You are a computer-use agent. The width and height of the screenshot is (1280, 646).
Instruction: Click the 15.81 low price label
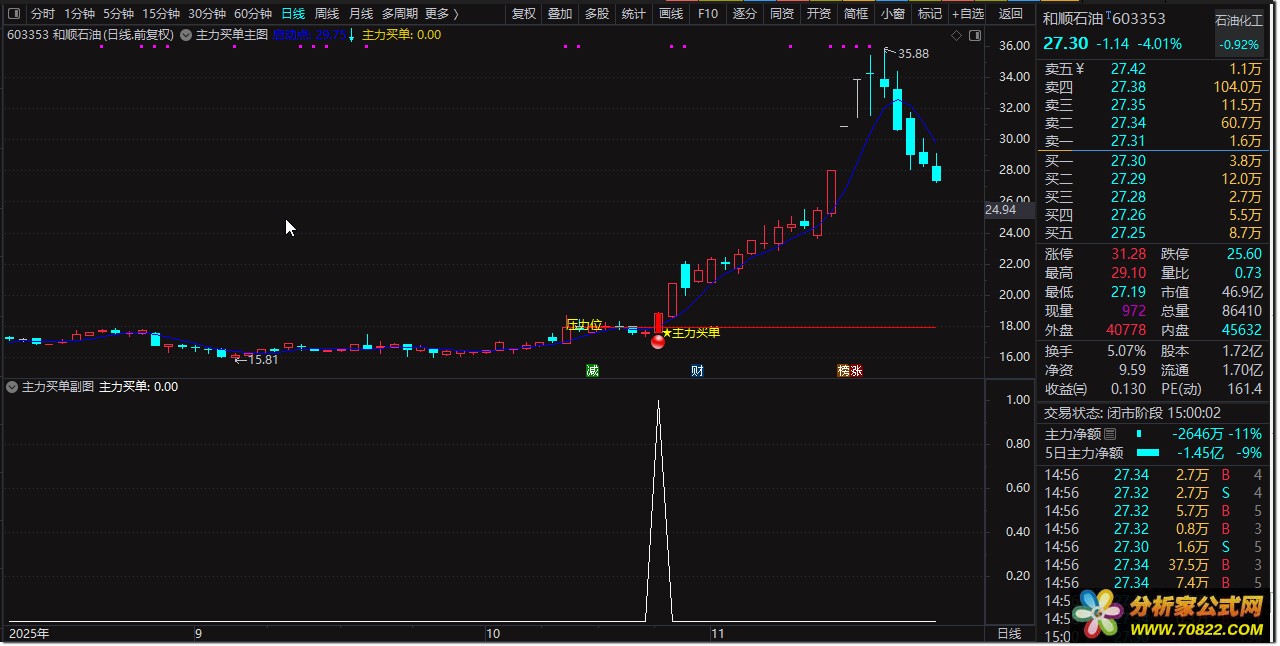[262, 359]
